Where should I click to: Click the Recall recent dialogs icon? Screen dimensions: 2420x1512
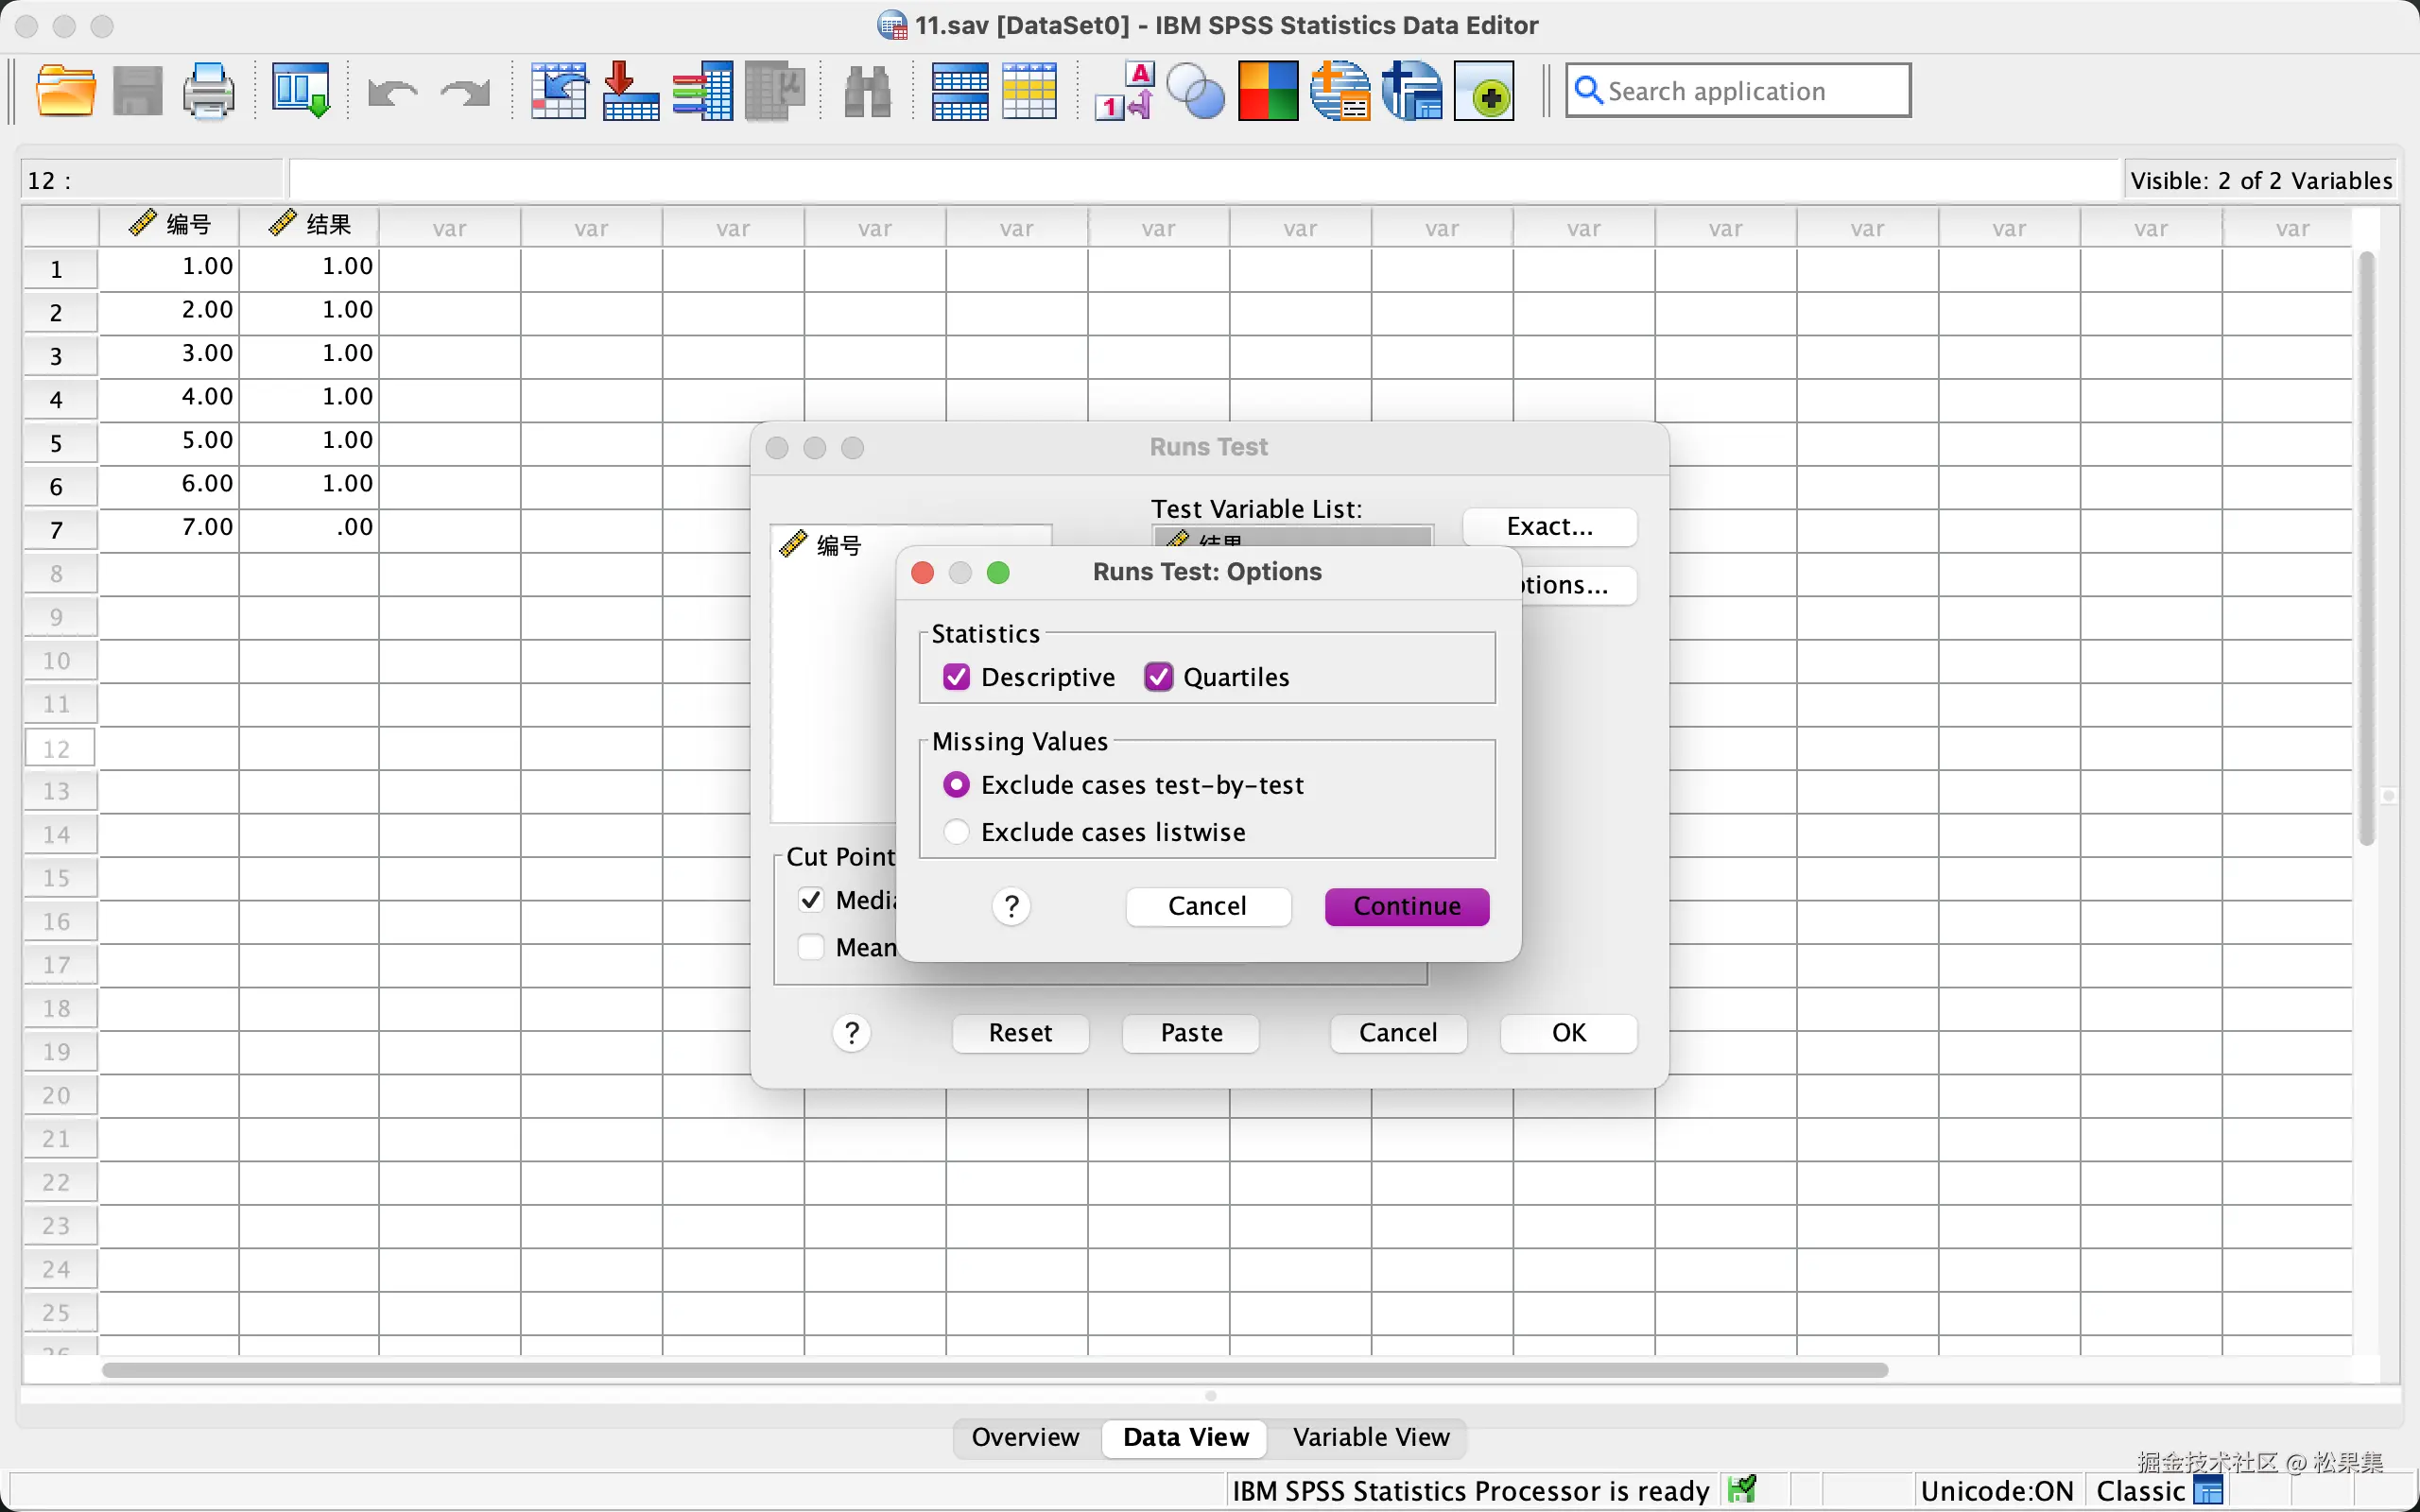coord(301,91)
